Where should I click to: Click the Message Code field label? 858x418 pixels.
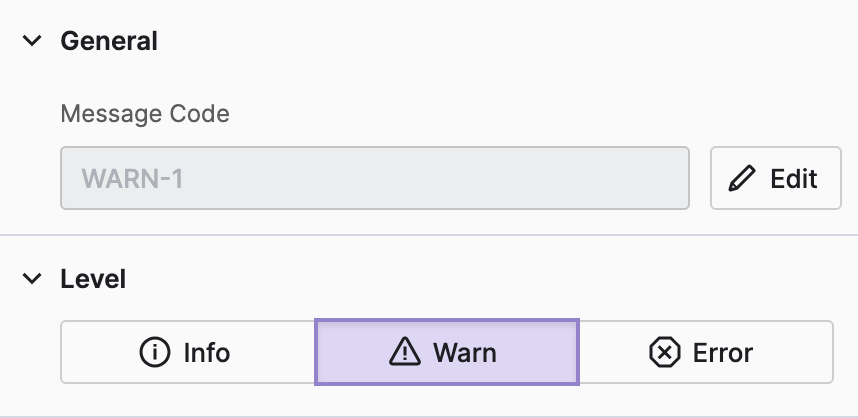click(145, 114)
